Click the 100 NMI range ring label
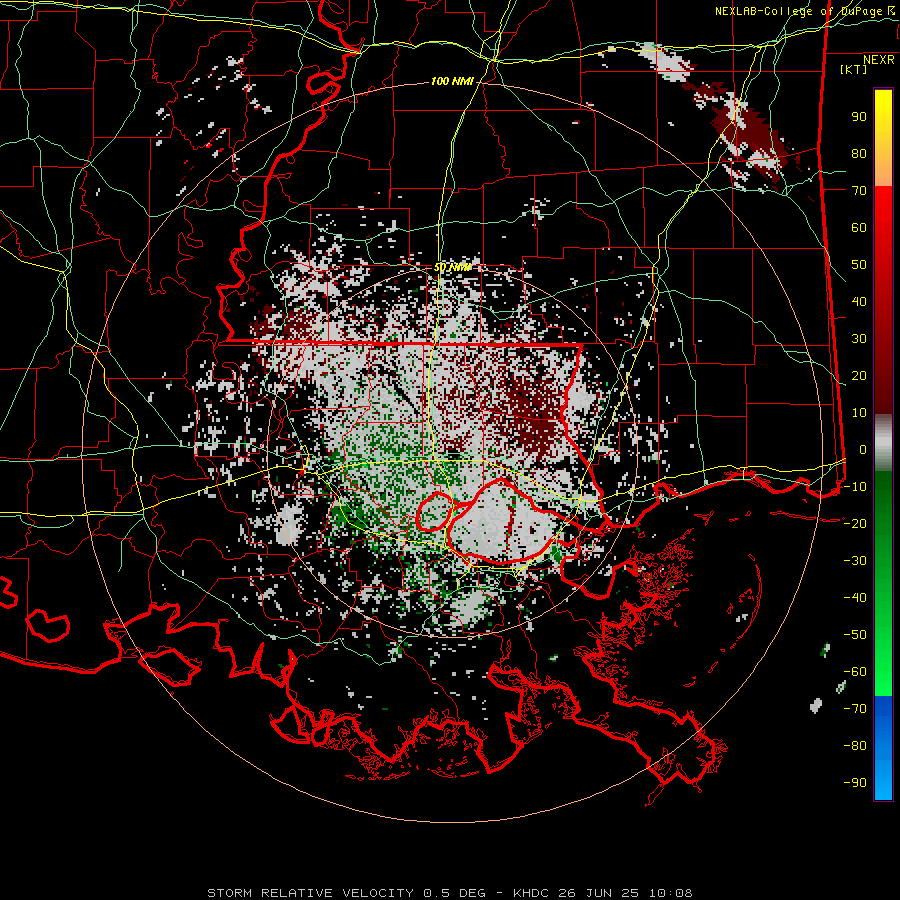 pyautogui.click(x=452, y=82)
